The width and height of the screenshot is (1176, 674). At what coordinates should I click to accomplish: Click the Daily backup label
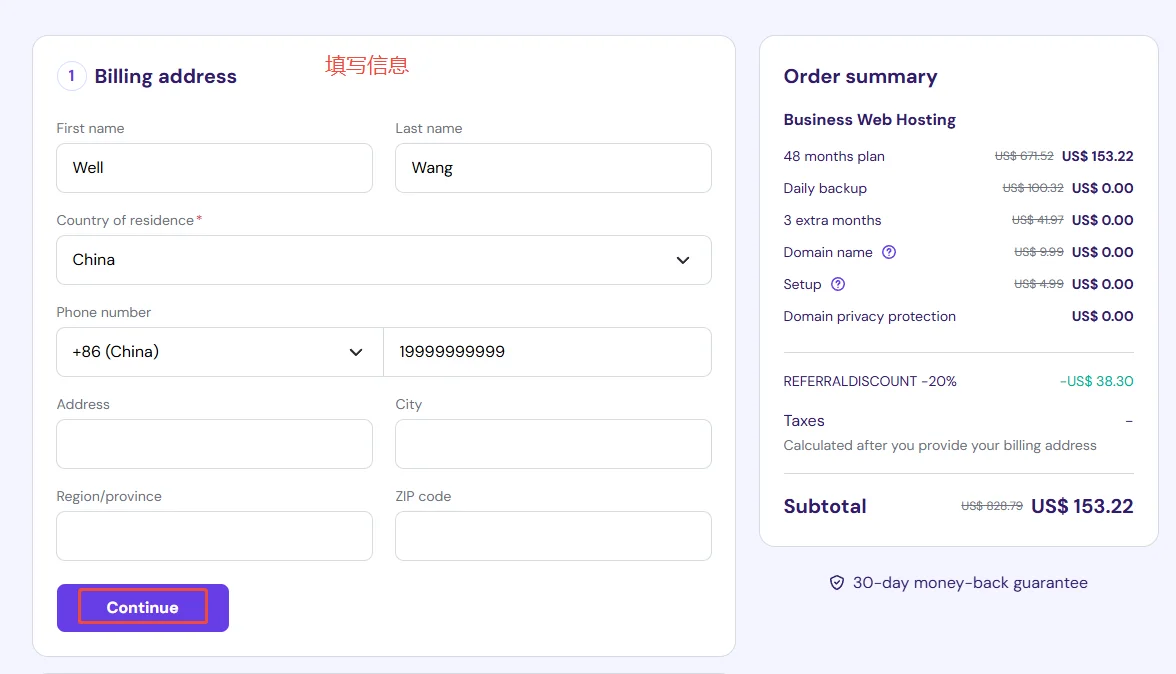tap(825, 188)
